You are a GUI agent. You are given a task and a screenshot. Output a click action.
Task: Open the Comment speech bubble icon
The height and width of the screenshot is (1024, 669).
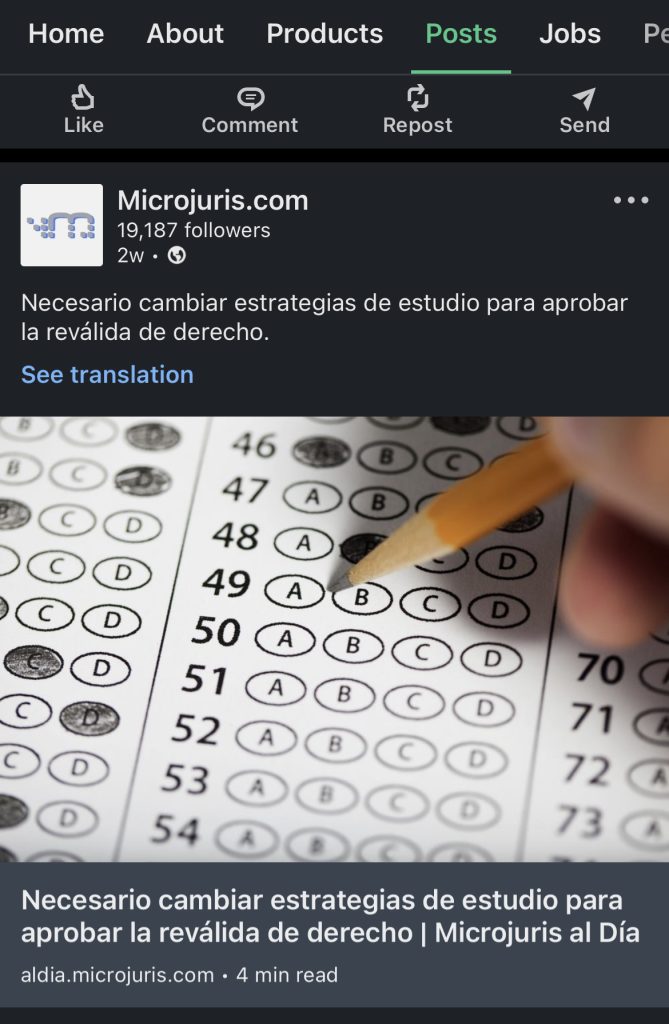tap(250, 98)
